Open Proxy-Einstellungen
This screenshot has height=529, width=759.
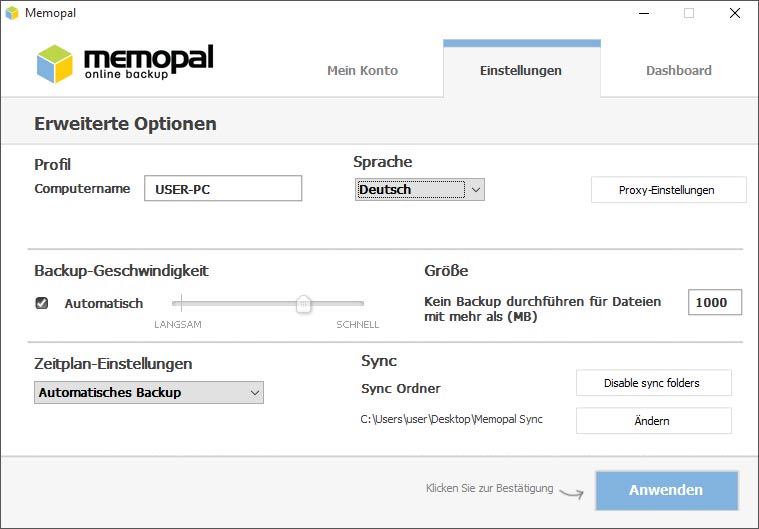[668, 190]
